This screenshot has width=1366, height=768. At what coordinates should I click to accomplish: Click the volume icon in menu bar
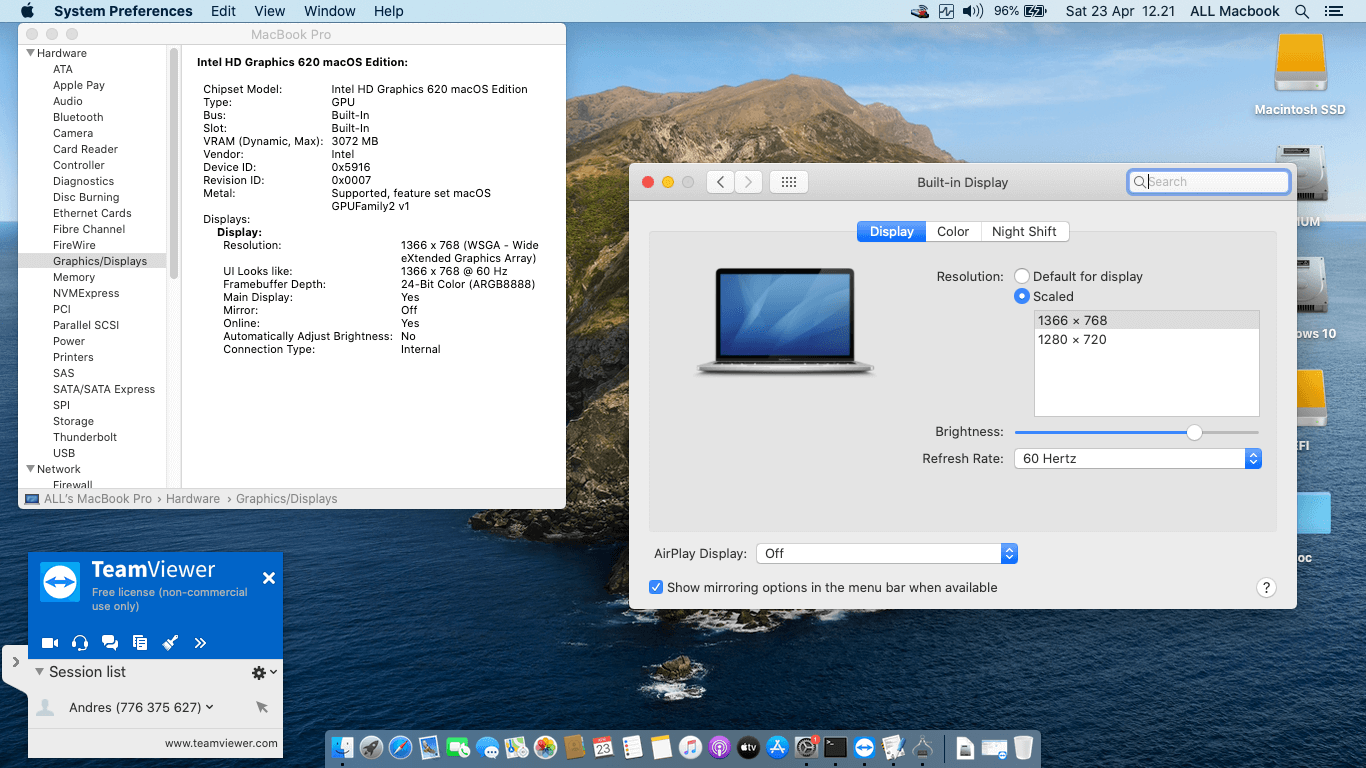pos(975,11)
